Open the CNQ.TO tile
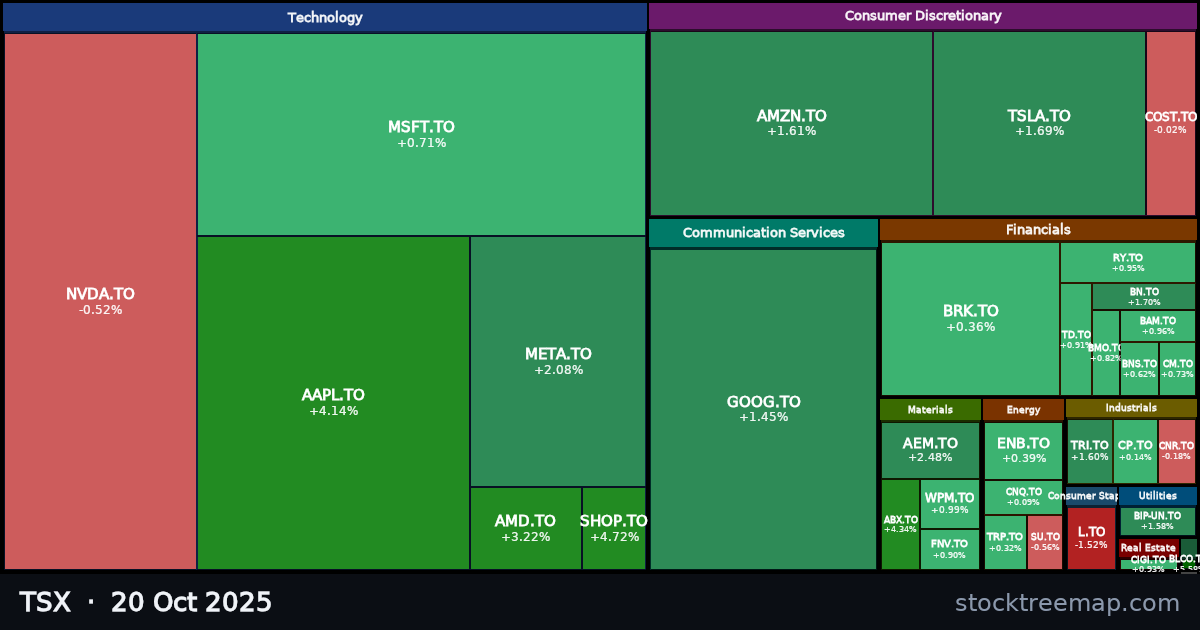Viewport: 1200px width, 630px height. point(1023,497)
